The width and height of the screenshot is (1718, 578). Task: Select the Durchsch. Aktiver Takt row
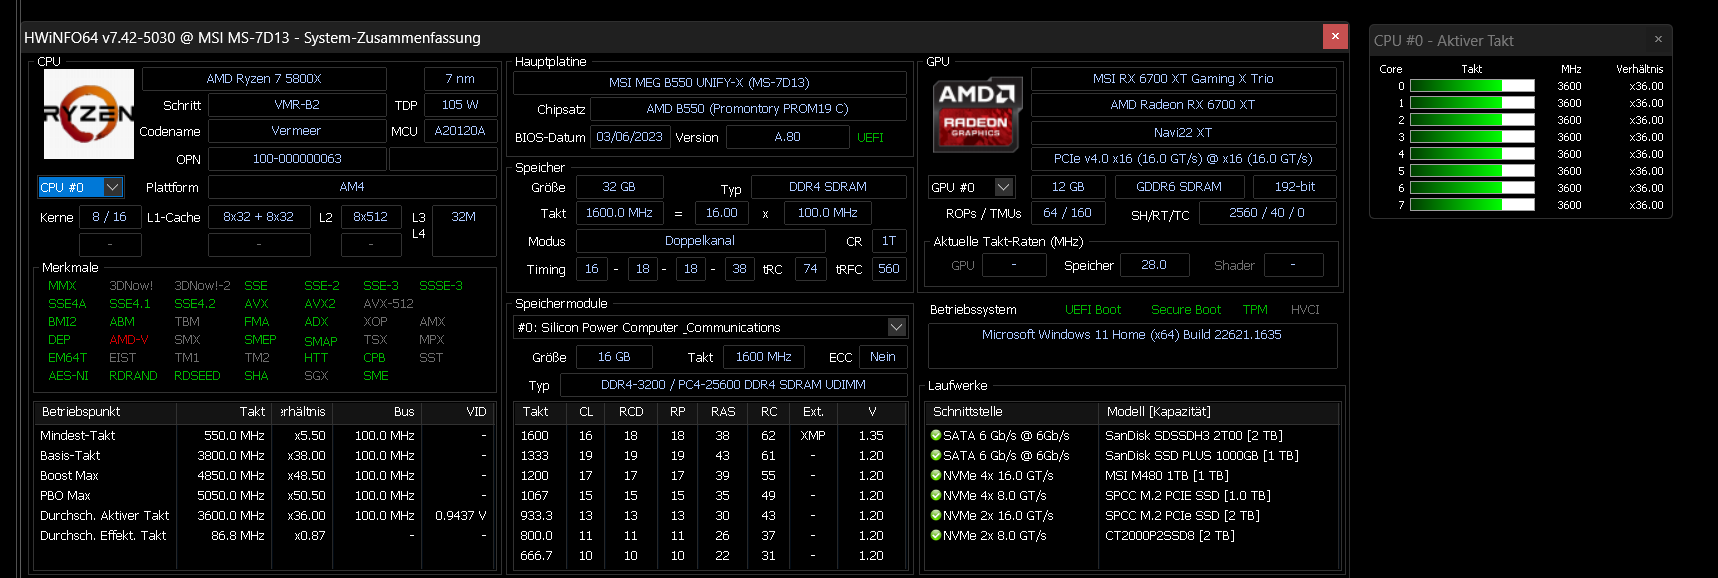(x=264, y=515)
